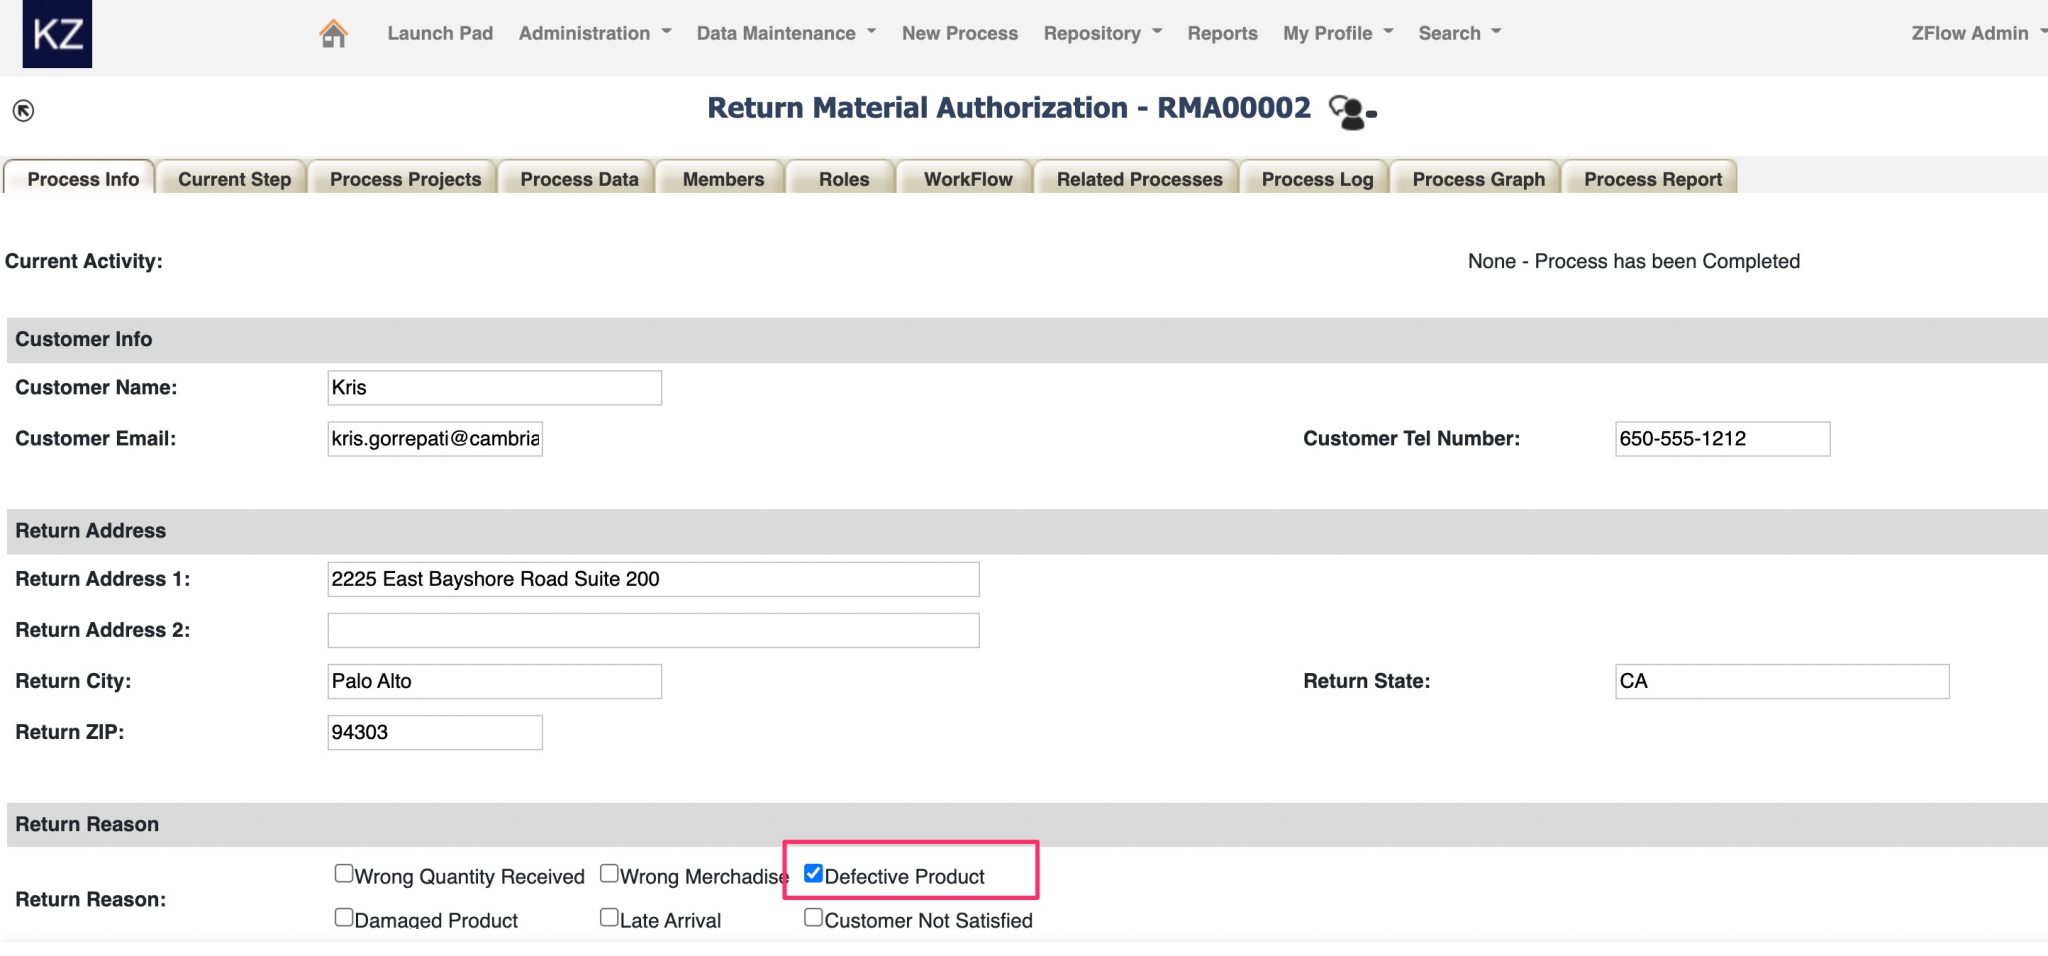Viewport: 2048px width, 956px height.
Task: View the Related Processes tab
Action: pos(1137,179)
